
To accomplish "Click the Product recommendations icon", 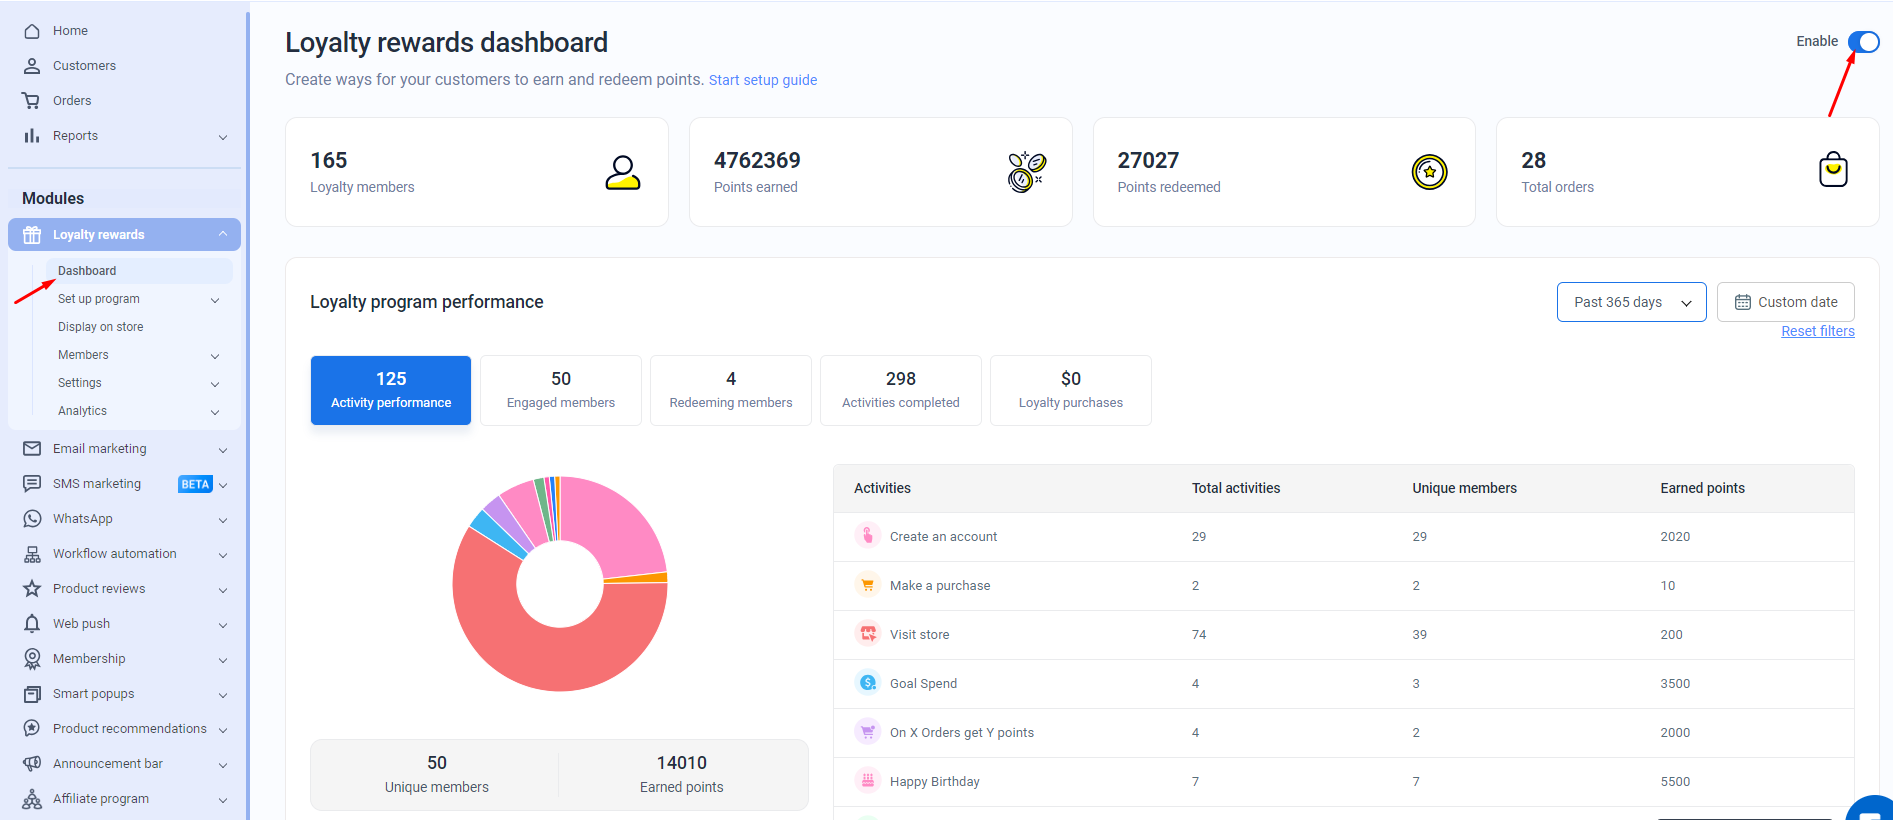I will point(32,729).
